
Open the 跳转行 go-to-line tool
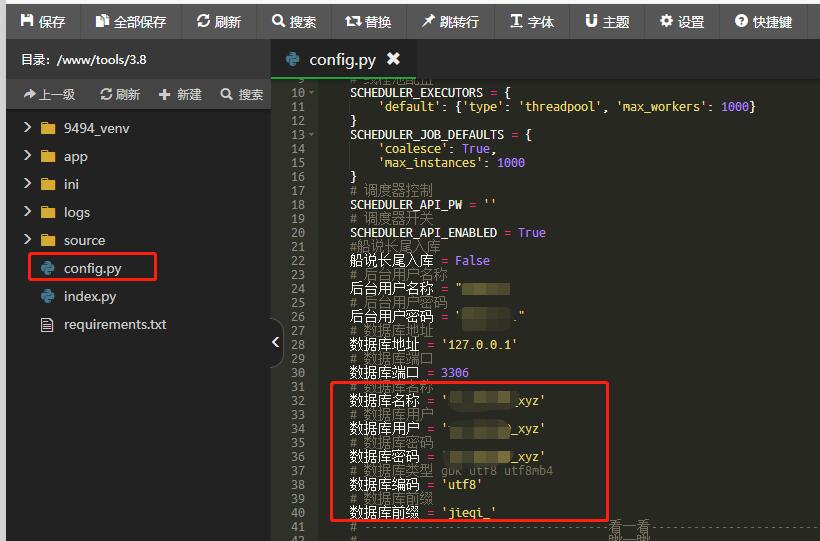450,21
